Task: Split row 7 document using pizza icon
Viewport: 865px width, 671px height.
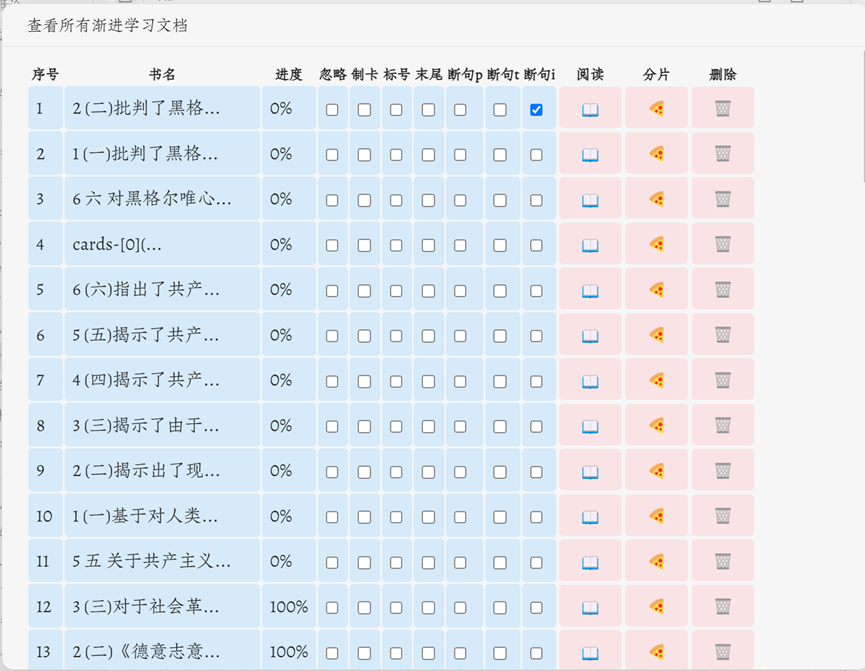Action: 656,380
